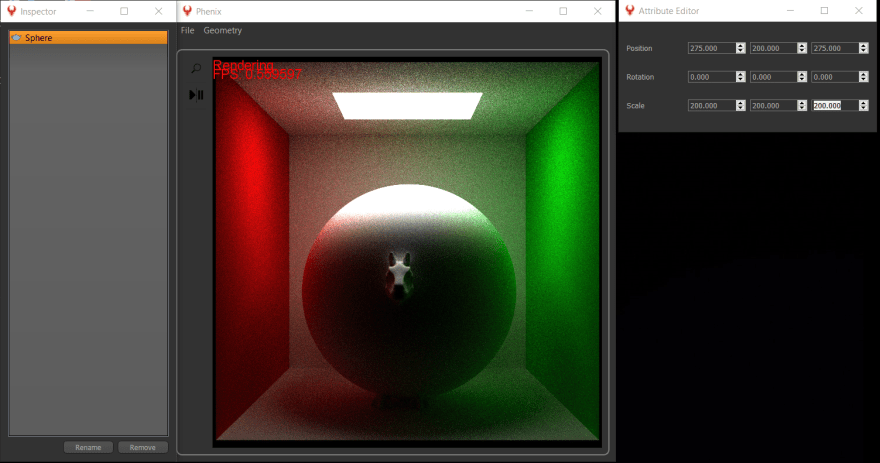This screenshot has width=880, height=463.
Task: Close the Attribute Editor window
Action: (859, 11)
